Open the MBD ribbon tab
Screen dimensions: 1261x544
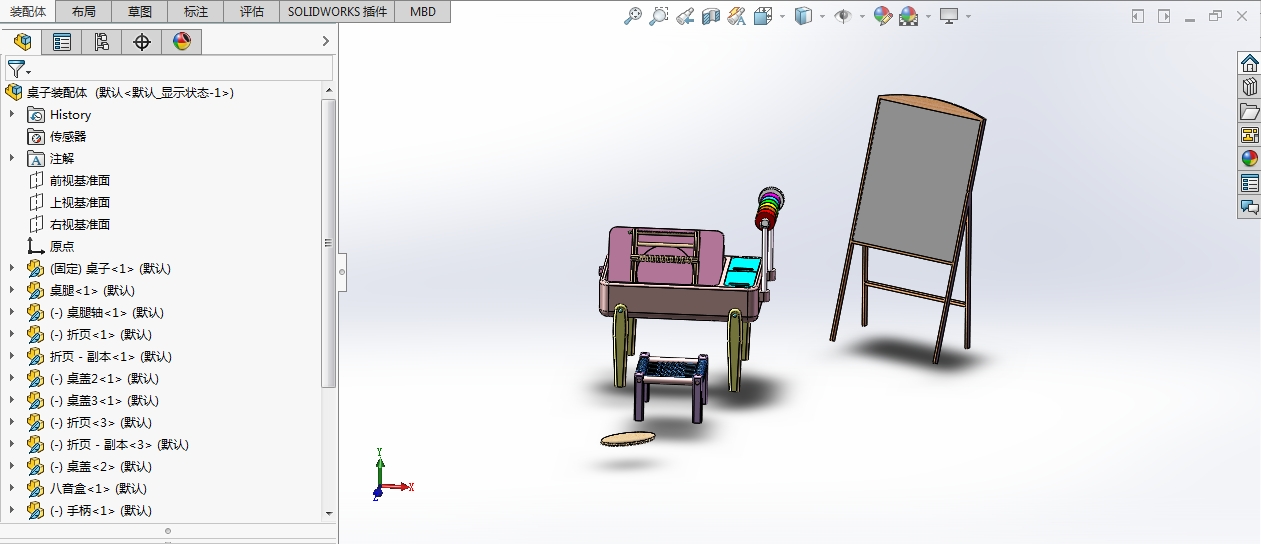422,12
